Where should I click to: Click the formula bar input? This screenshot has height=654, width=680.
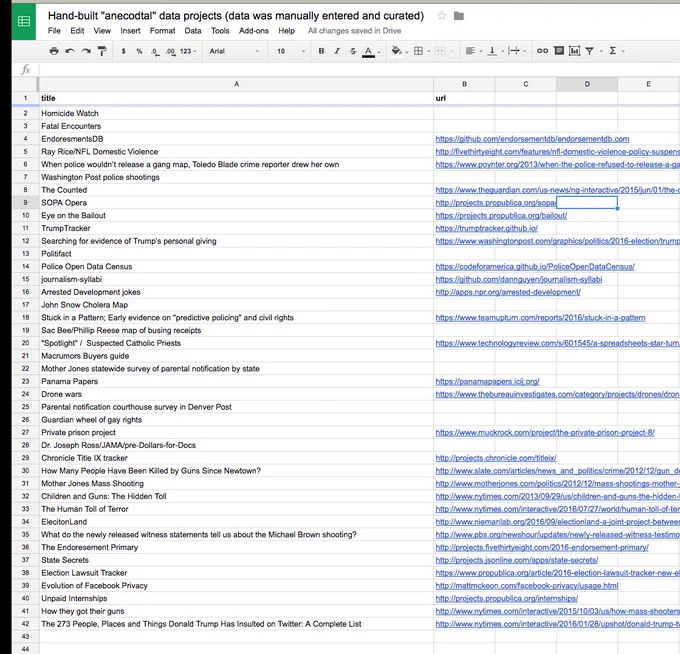(x=359, y=69)
